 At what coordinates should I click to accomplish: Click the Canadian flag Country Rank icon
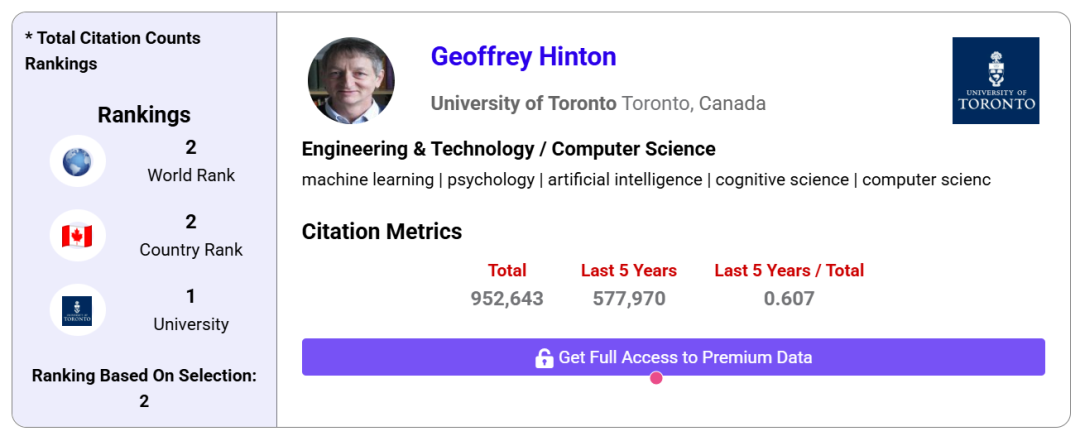(x=77, y=236)
